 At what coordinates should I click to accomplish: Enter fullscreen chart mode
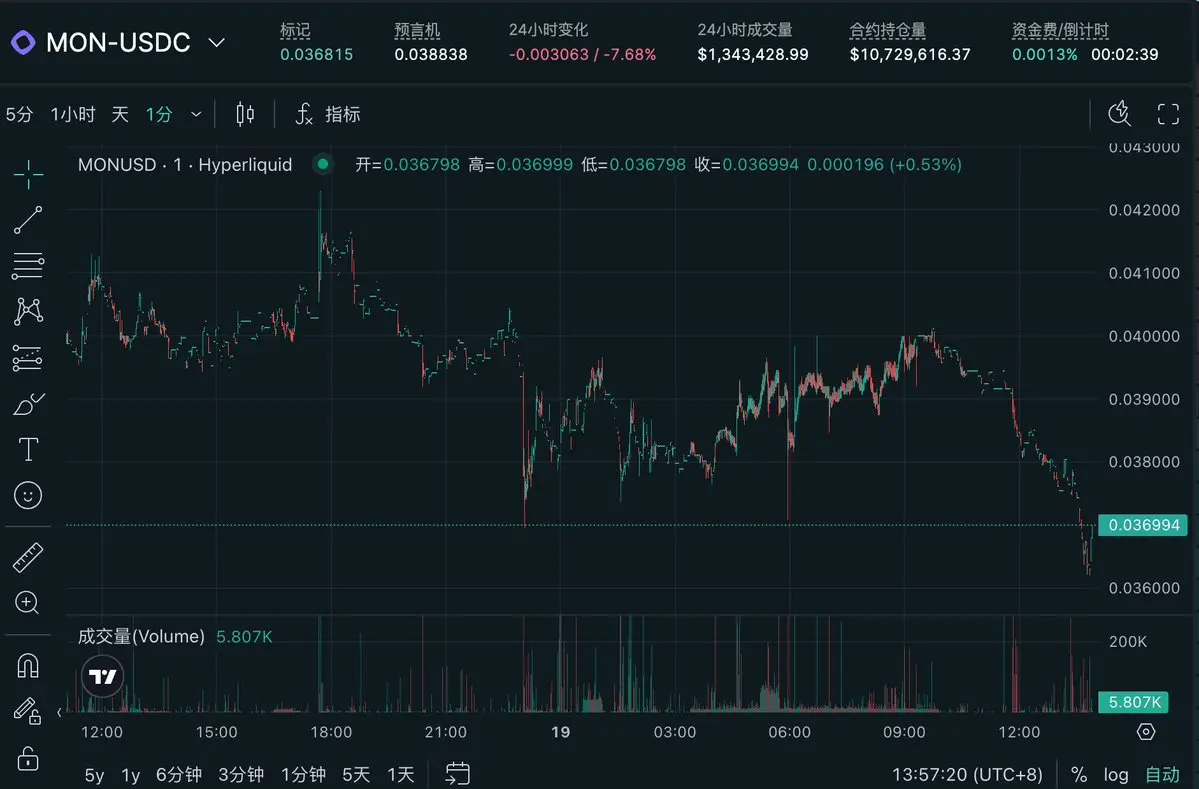tap(1168, 115)
